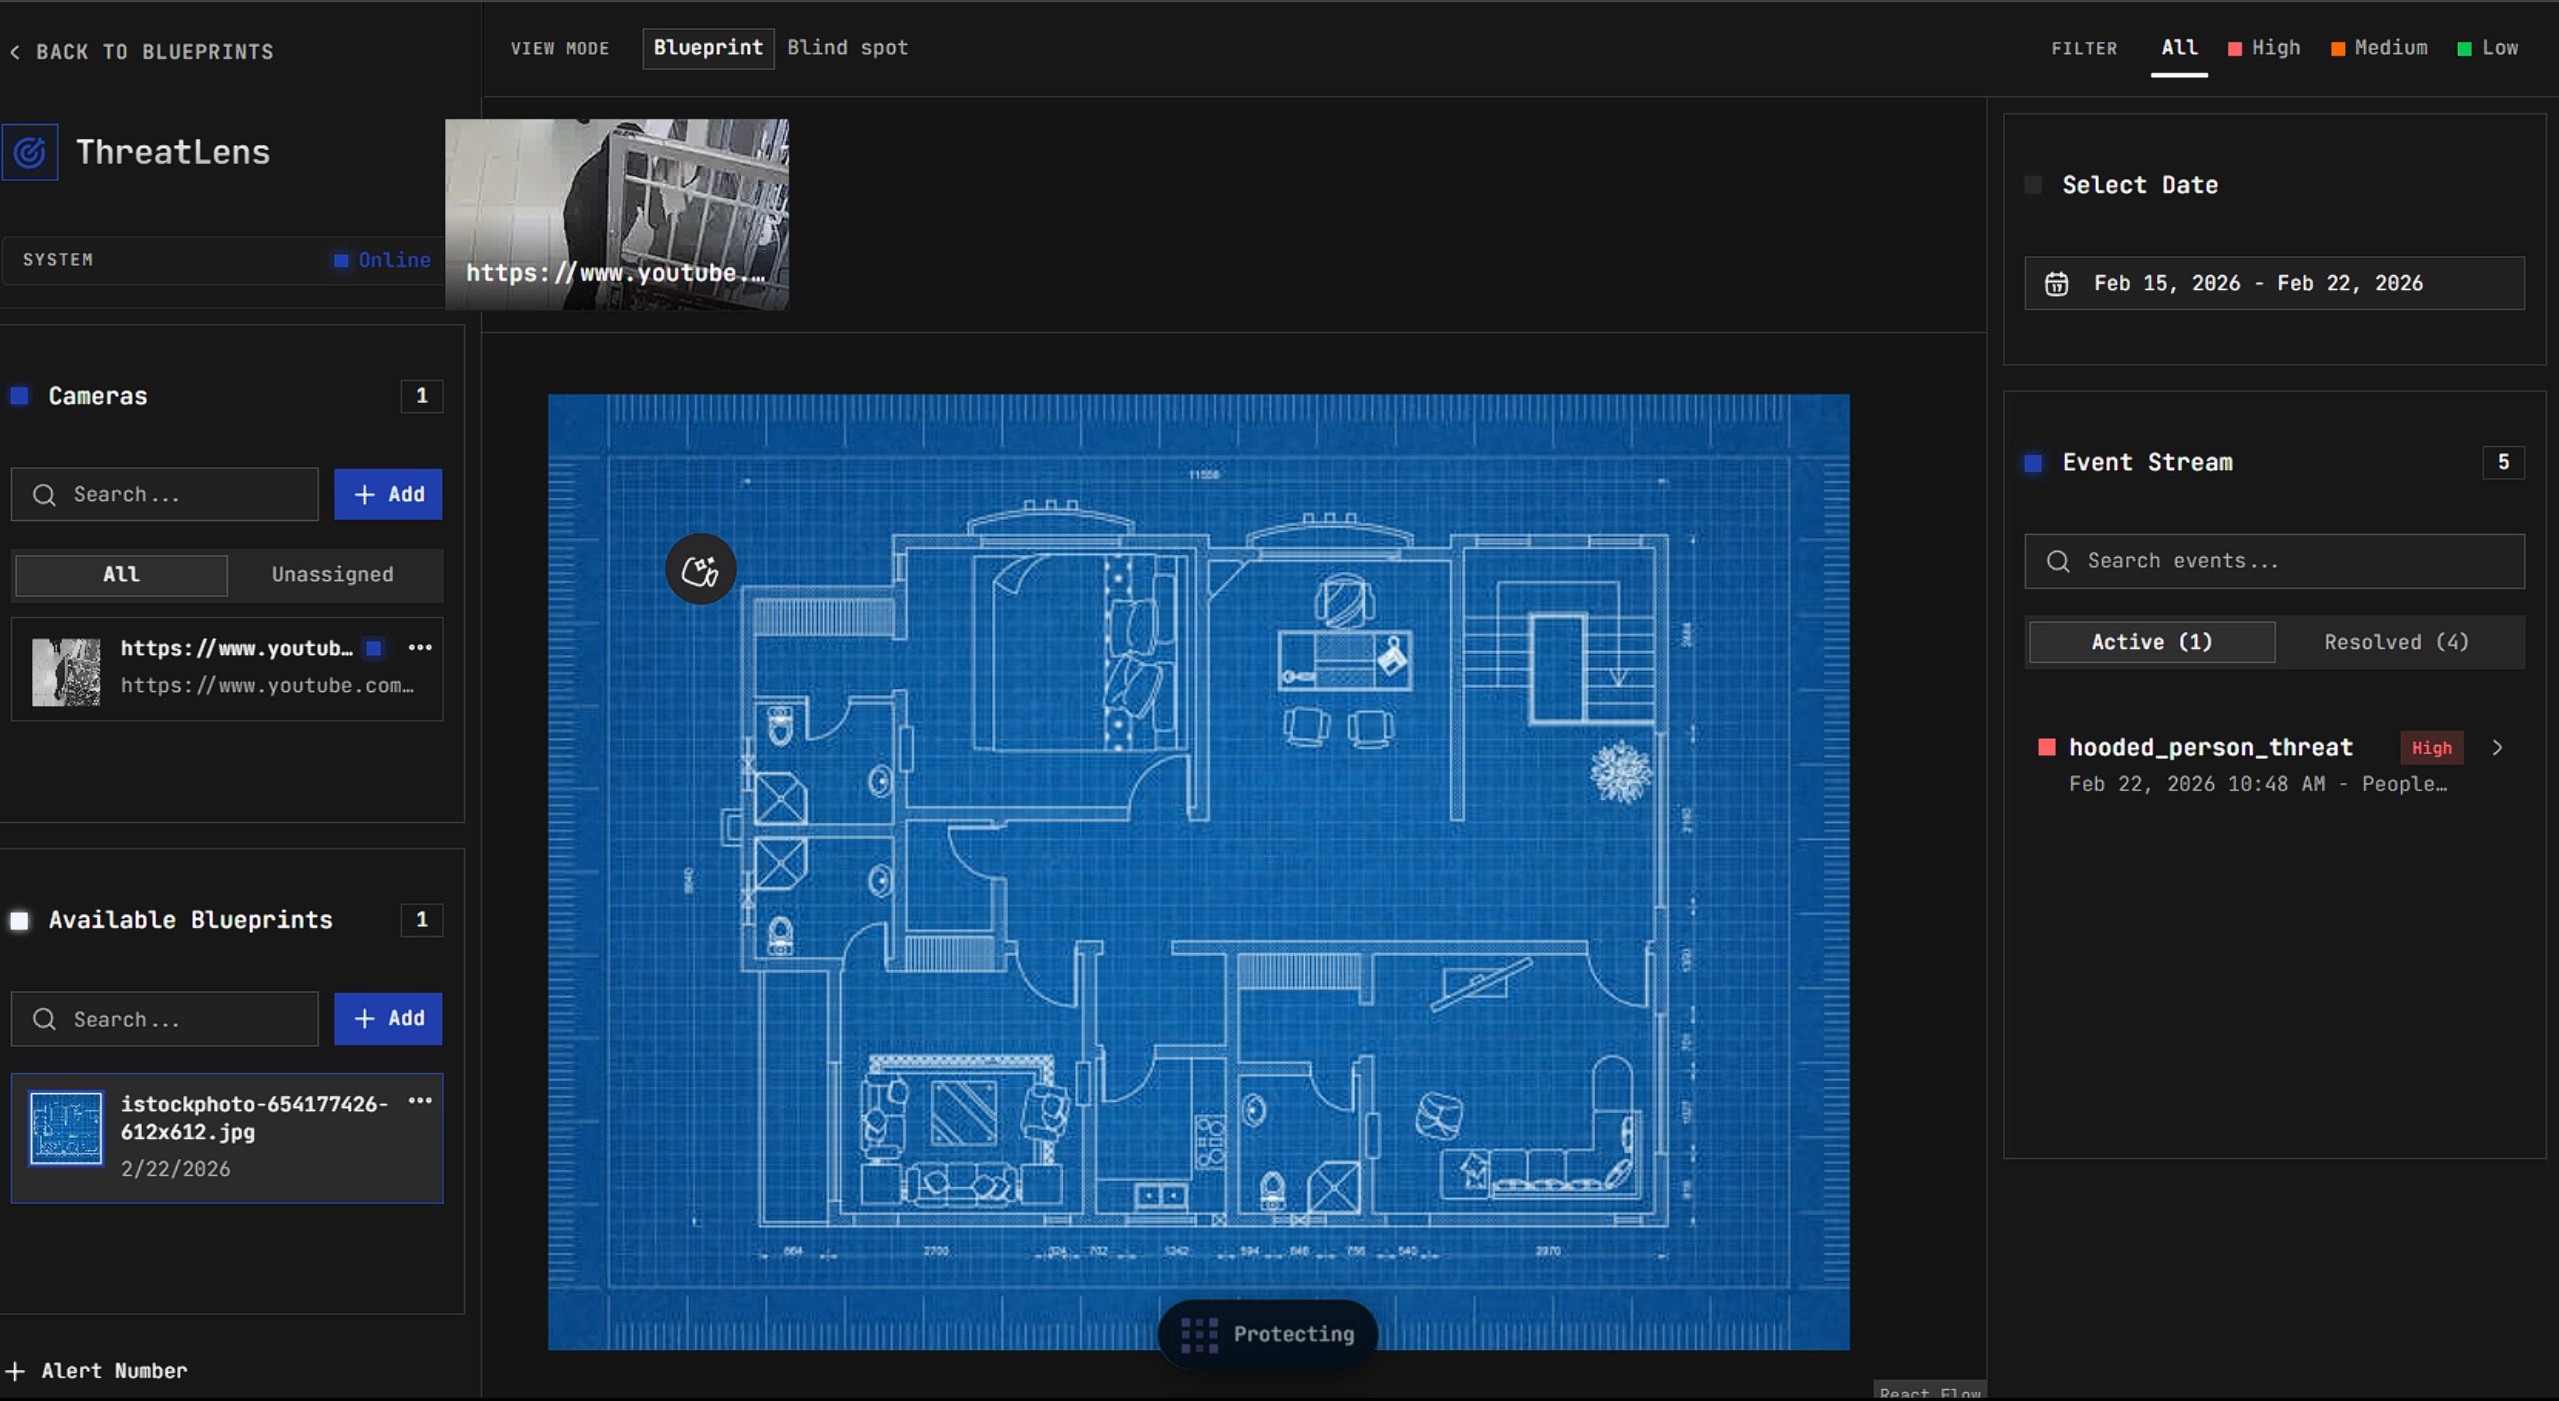The image size is (2559, 1401).
Task: Open the three-dot menu for the istockphoto blueprint
Action: [420, 1101]
